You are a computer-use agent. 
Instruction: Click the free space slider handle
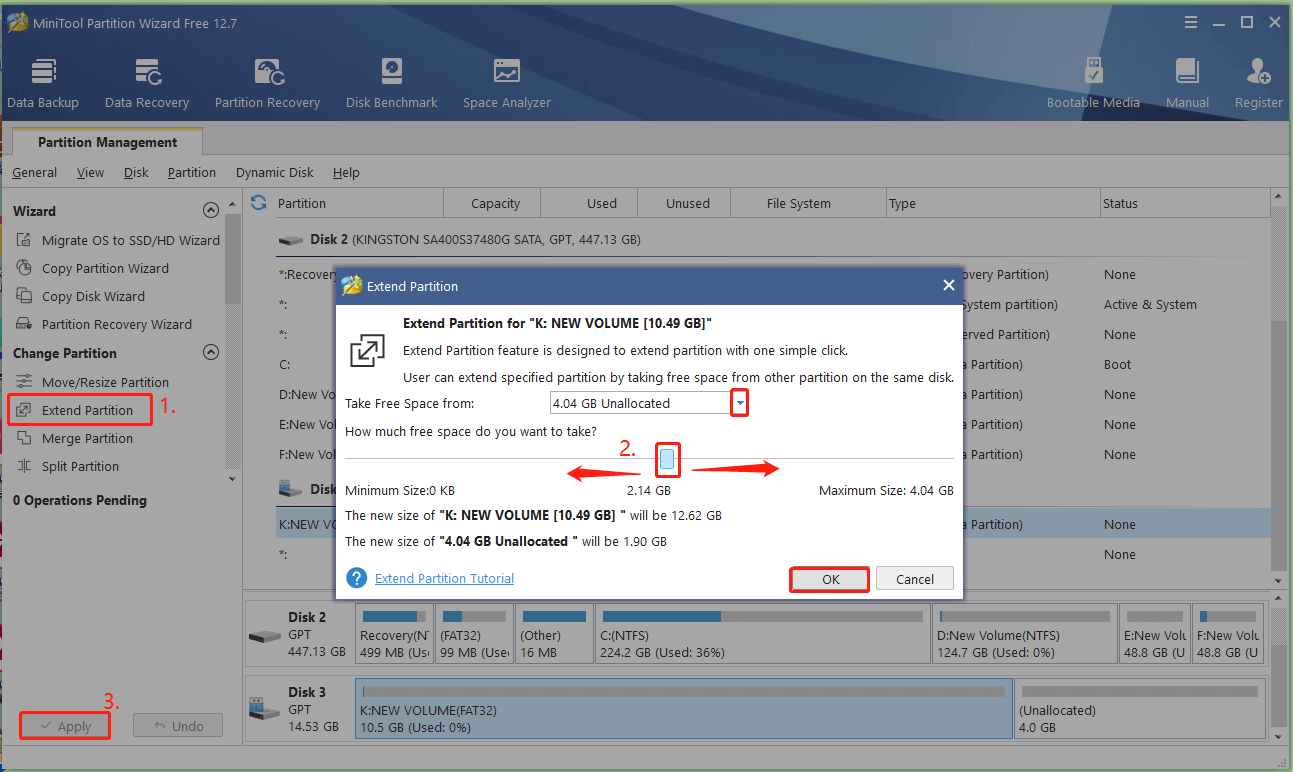tap(668, 459)
